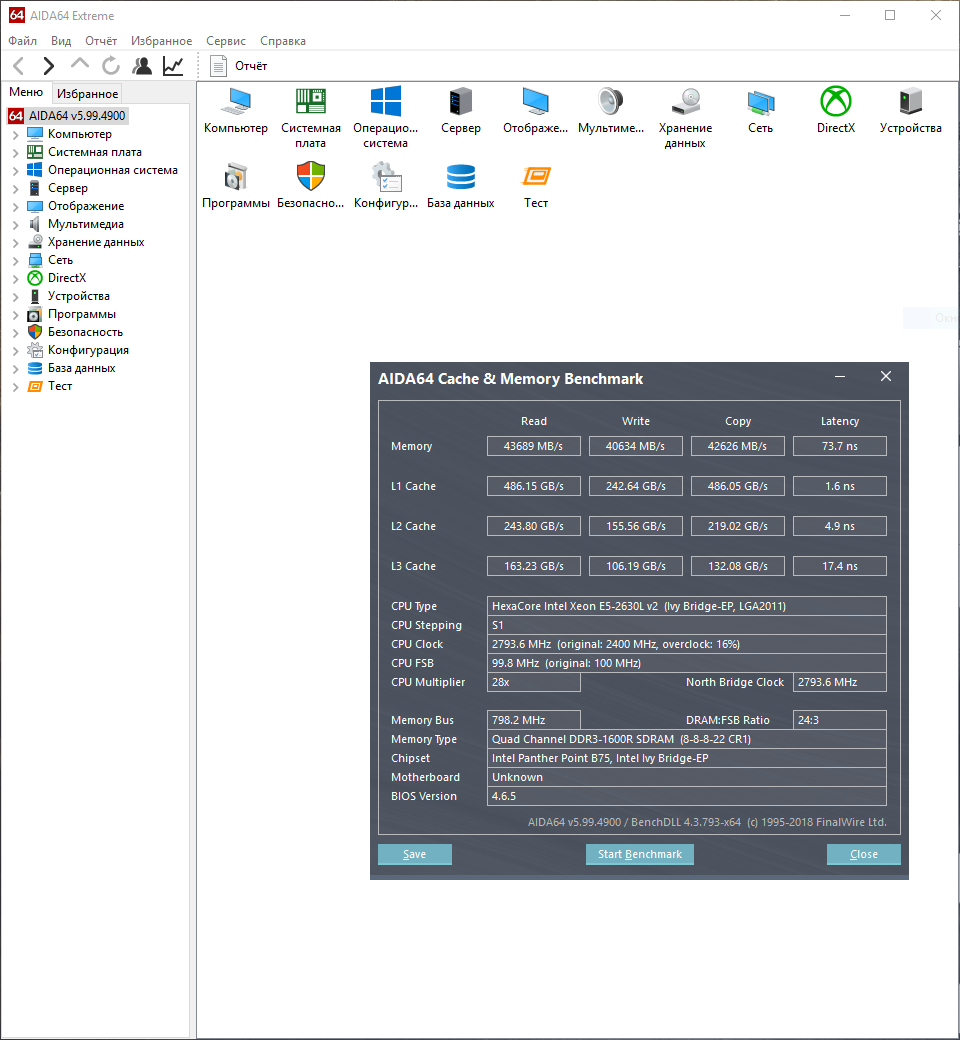Open the Компьютер icon in main pane
Image resolution: width=960 pixels, height=1040 pixels.
click(236, 110)
